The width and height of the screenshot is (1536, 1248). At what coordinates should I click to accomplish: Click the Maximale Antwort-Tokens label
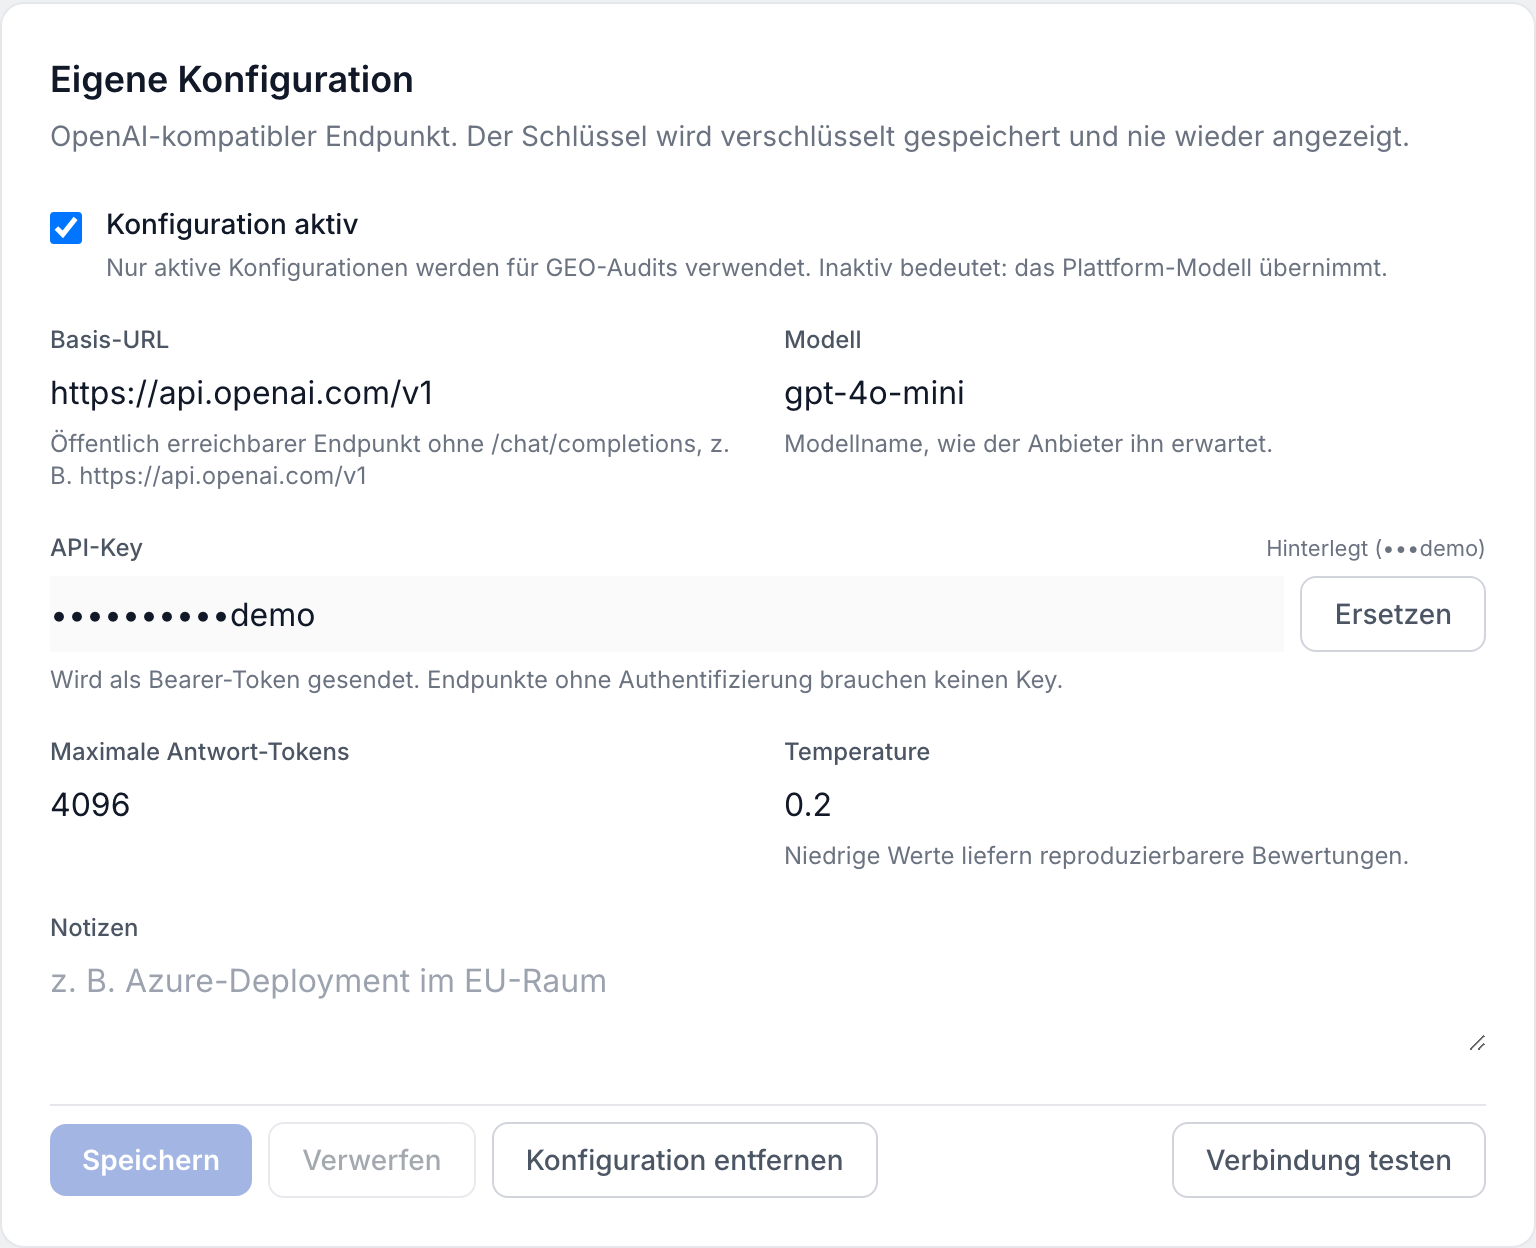(x=200, y=752)
